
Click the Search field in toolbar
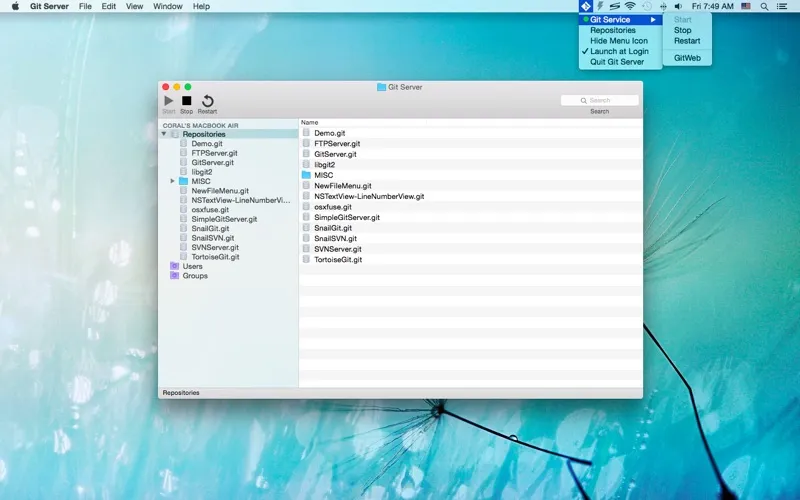click(599, 101)
